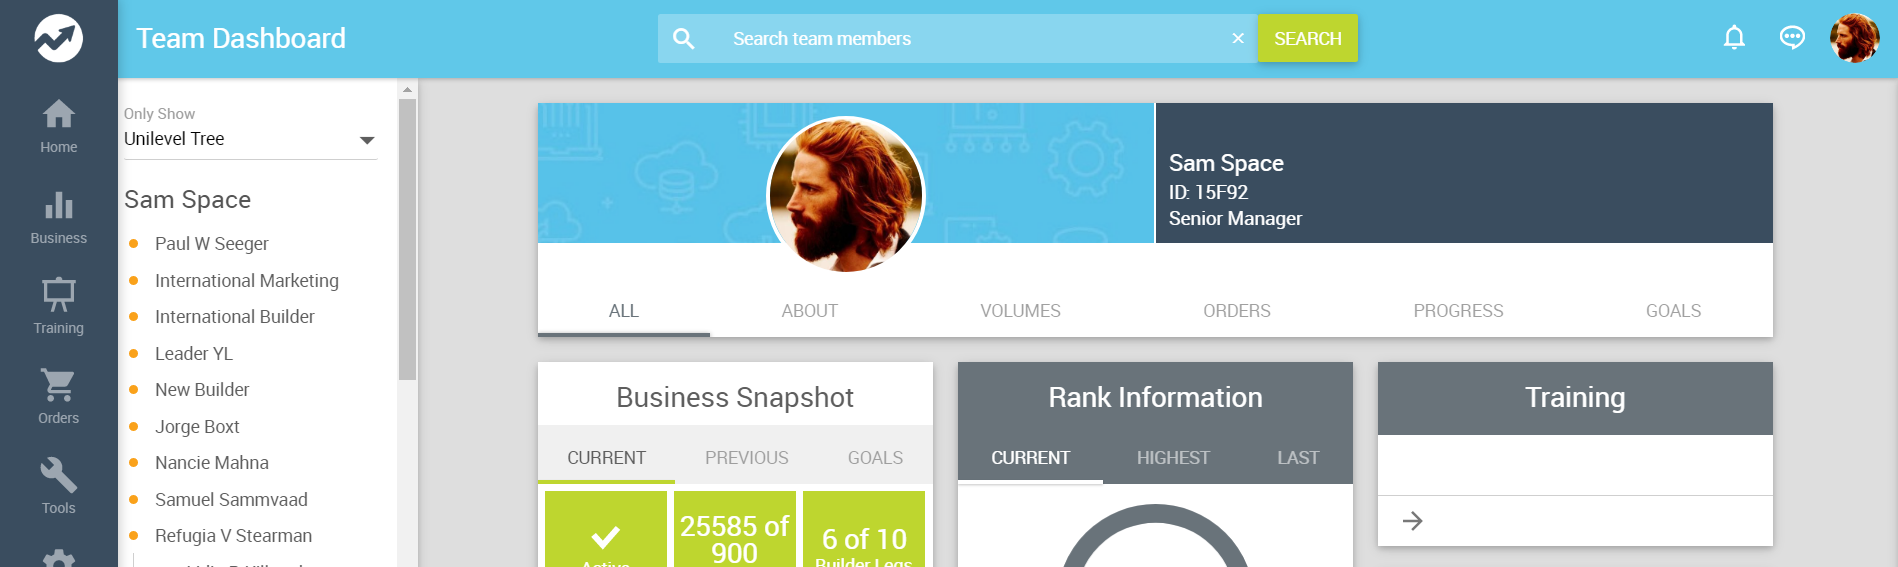Expand the Unilevel Tree dropdown
1898x567 pixels.
click(367, 140)
